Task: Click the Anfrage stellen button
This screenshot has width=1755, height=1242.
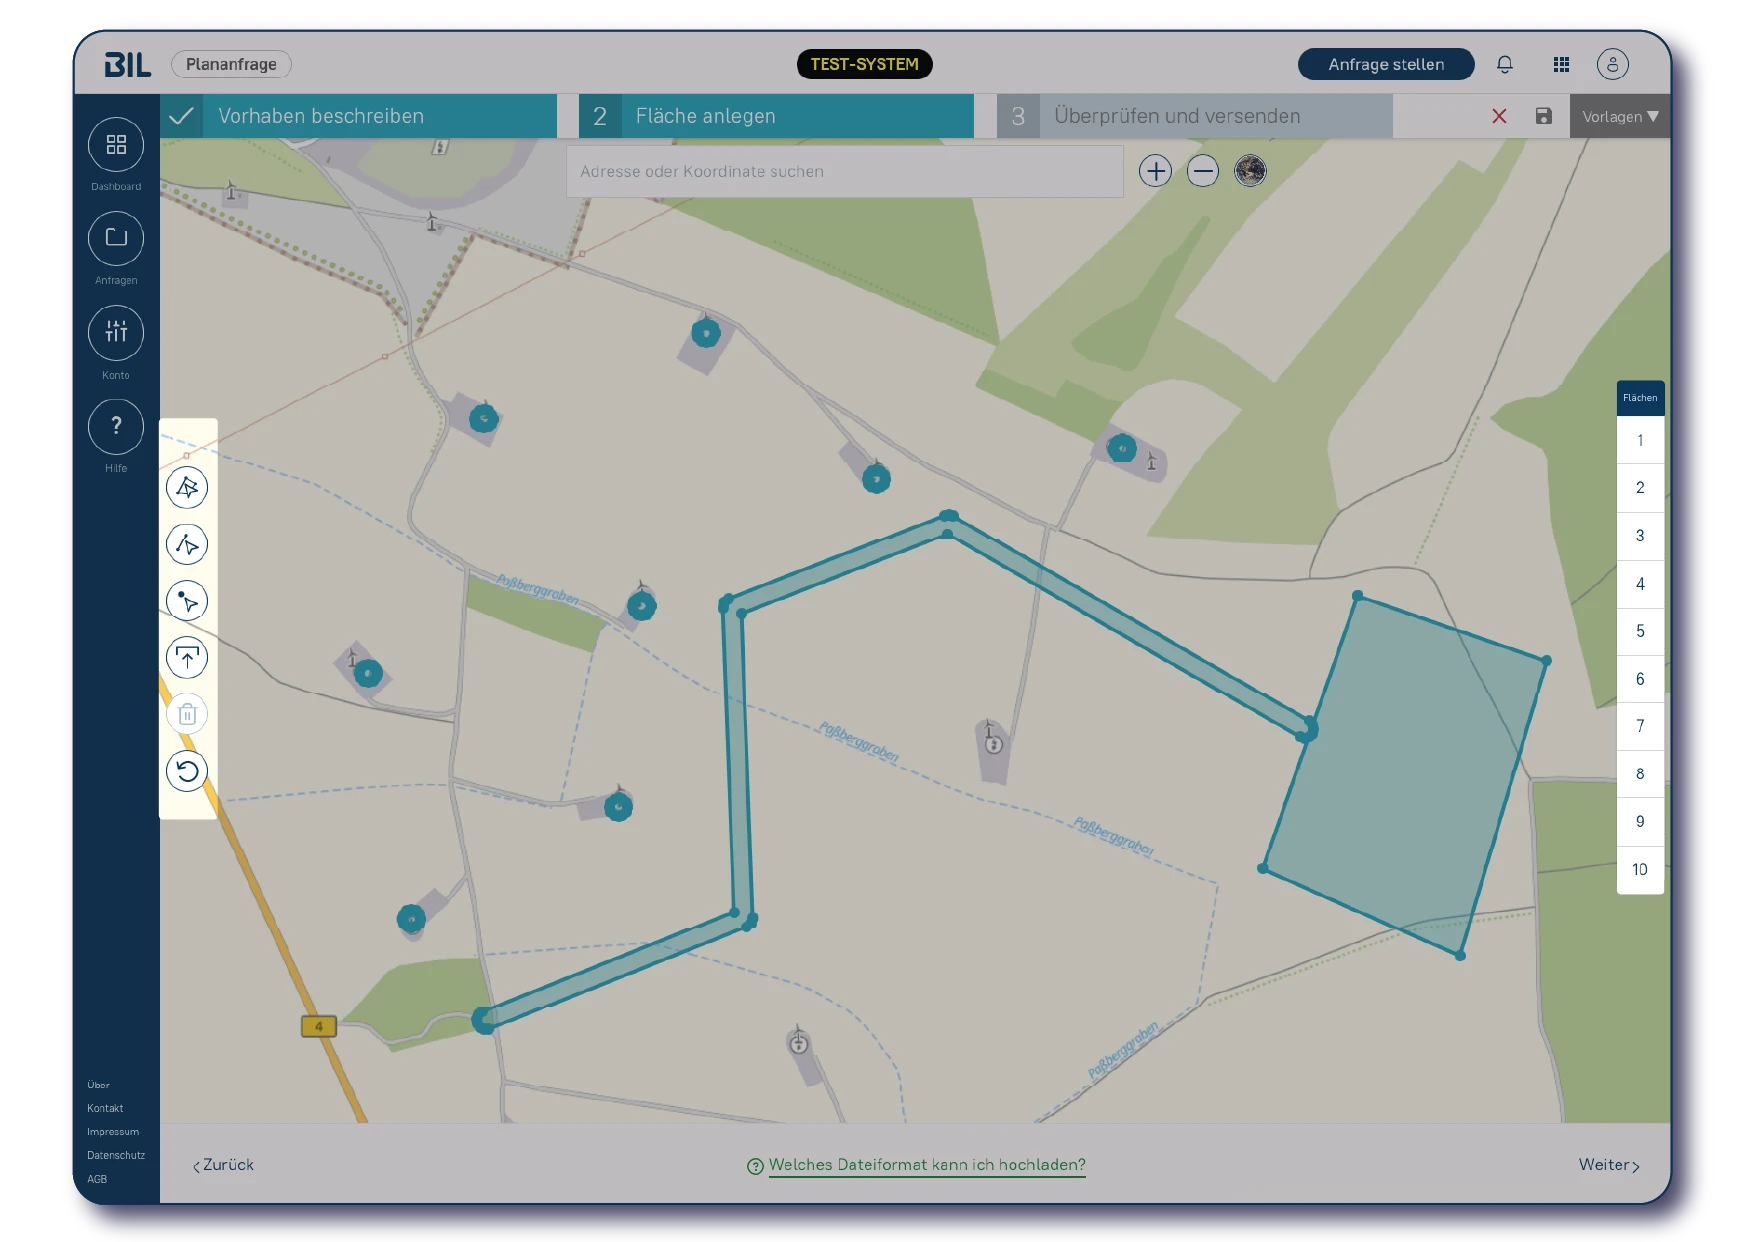Action: pos(1386,64)
